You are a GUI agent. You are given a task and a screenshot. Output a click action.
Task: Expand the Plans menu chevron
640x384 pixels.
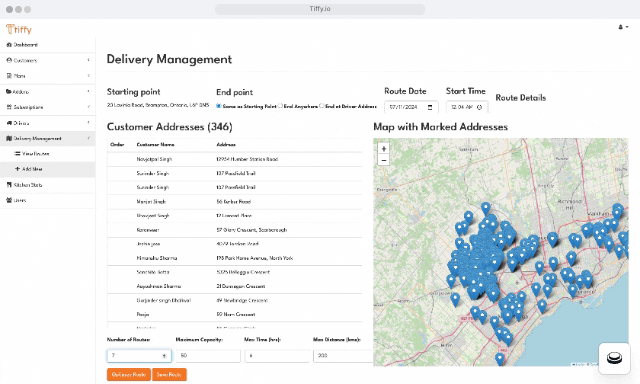(x=88, y=76)
